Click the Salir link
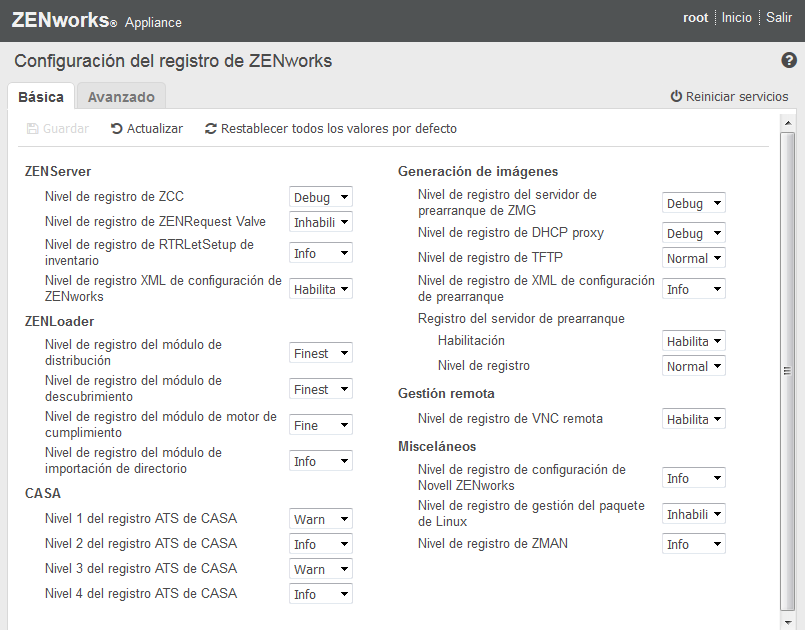Screen dimensions: 805x630 point(779,18)
